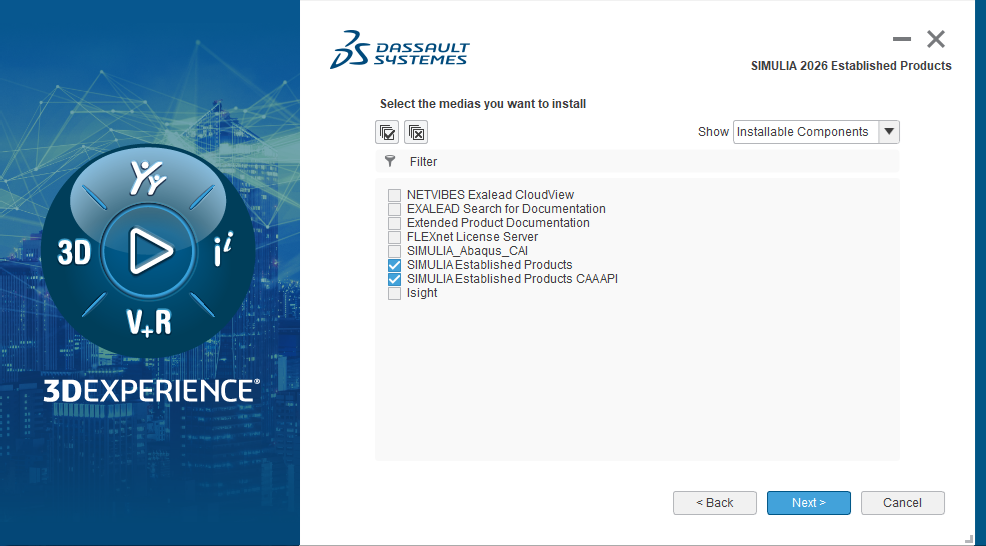The width and height of the screenshot is (986, 546).
Task: Click the 3D quadrant of the compass
Action: tap(75, 252)
